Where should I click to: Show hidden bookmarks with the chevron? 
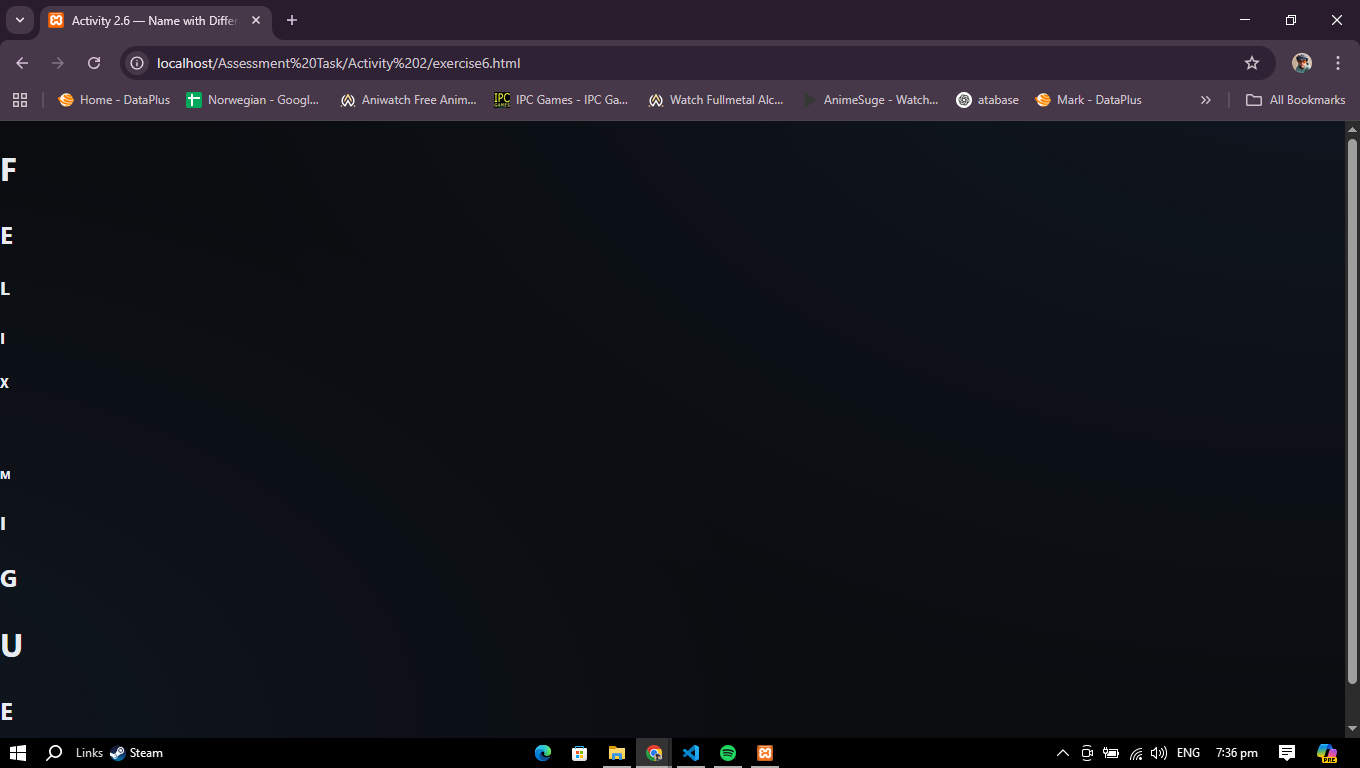coord(1205,100)
